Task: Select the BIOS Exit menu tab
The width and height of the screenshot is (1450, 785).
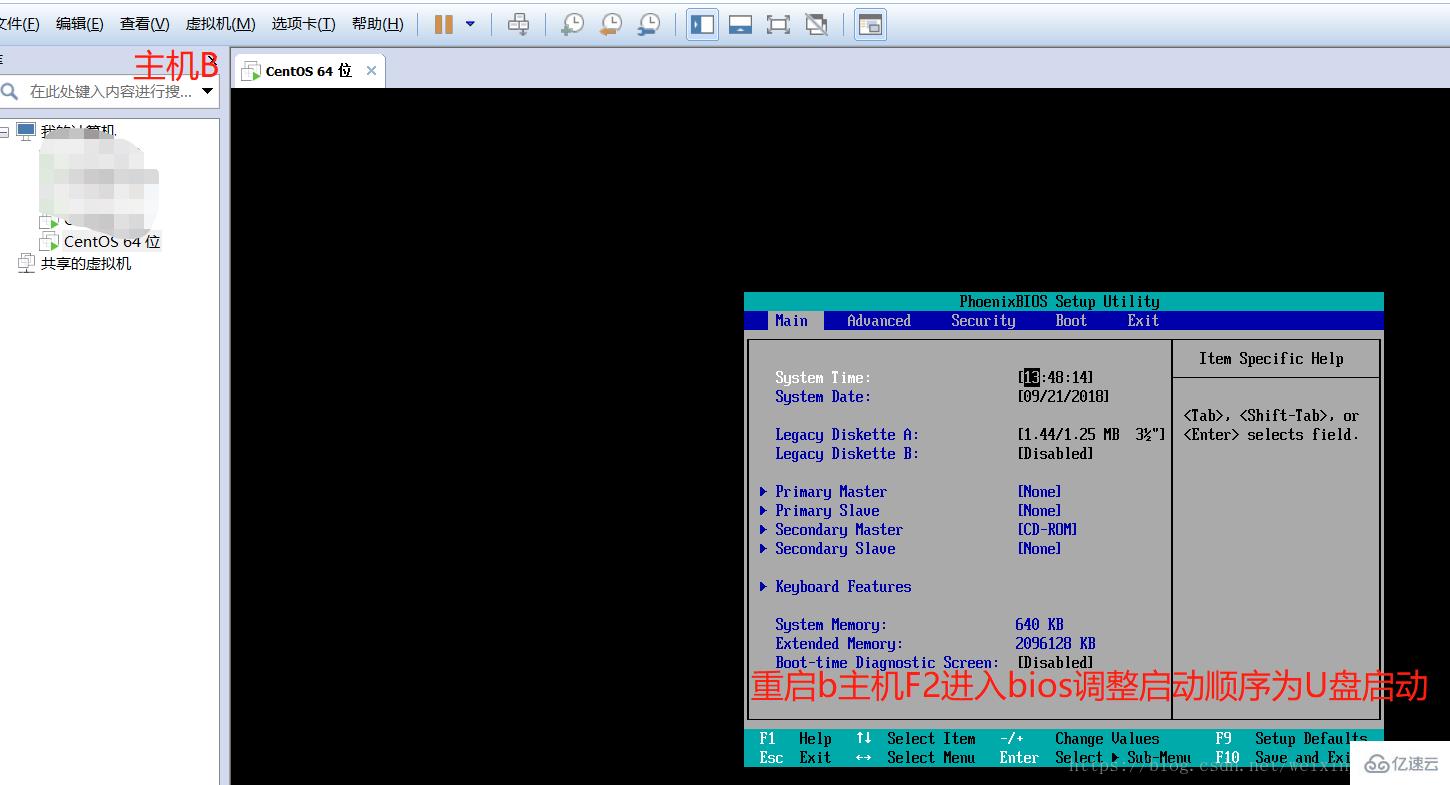Action: point(1143,321)
